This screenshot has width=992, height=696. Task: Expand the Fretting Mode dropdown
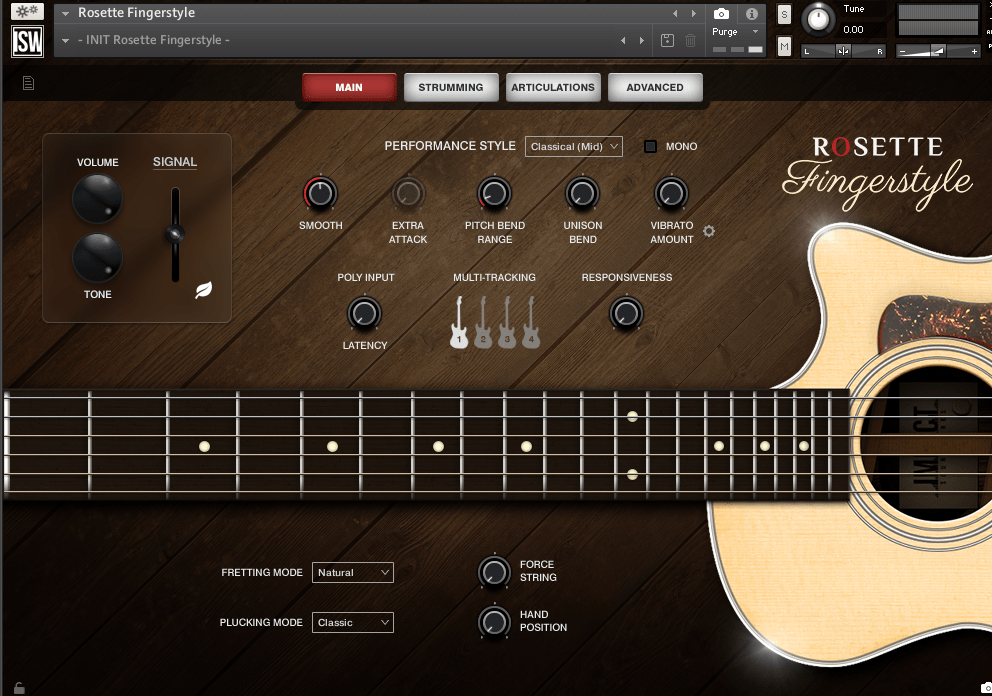(353, 572)
